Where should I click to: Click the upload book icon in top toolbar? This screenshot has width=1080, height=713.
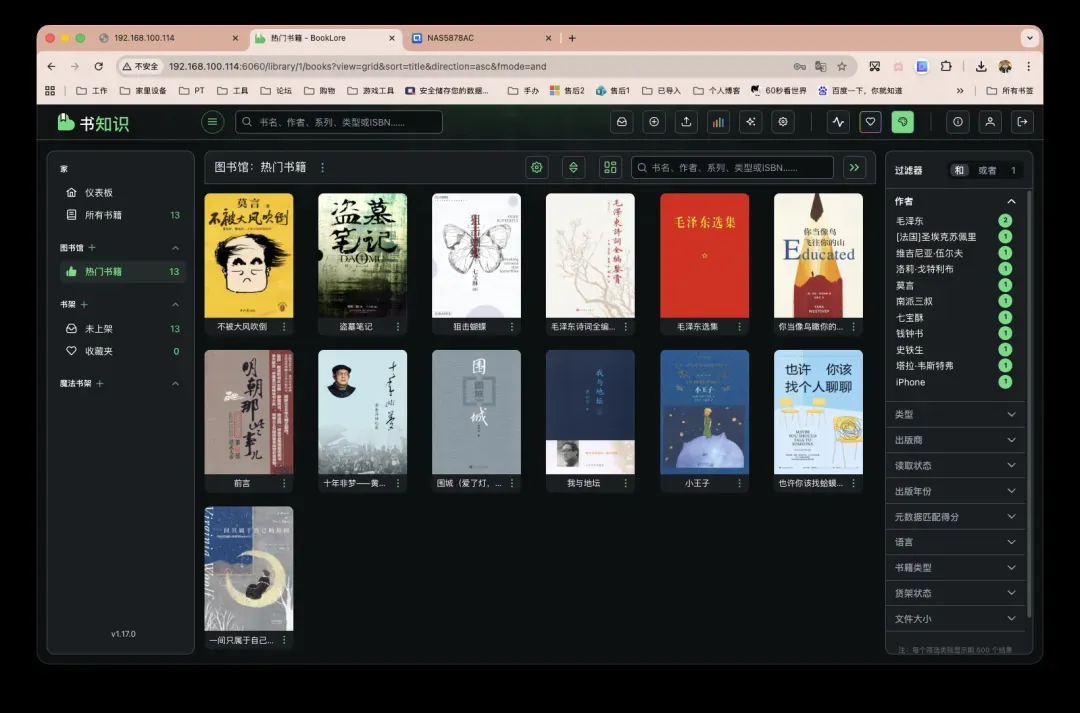[686, 122]
